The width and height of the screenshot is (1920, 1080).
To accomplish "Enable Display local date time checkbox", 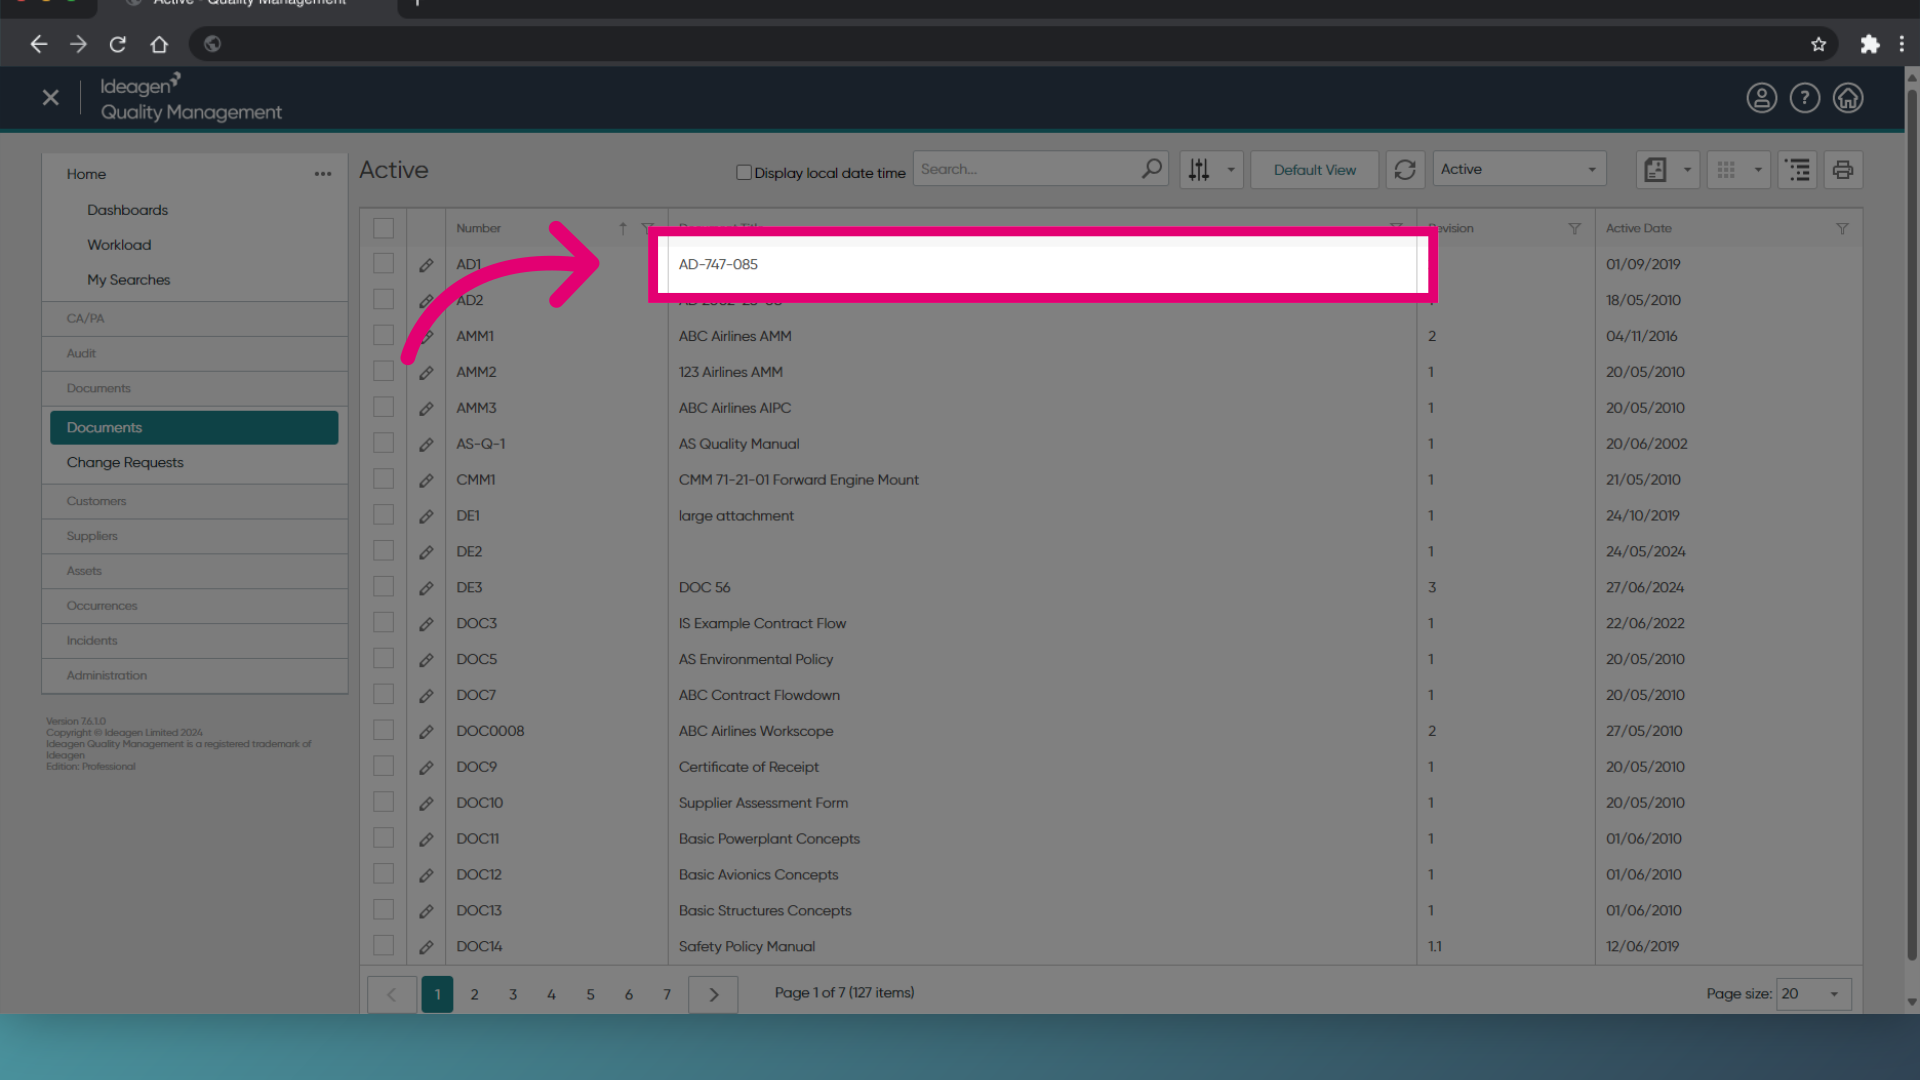I will pos(744,172).
